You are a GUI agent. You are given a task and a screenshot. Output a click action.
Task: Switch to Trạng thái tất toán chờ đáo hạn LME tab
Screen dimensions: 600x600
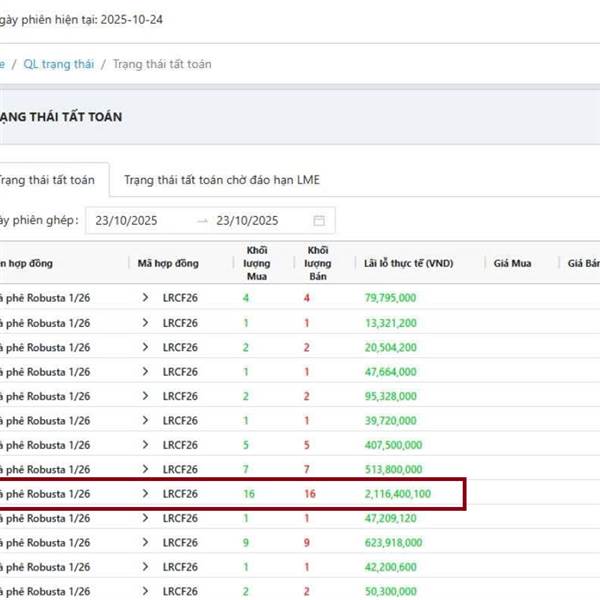click(221, 180)
